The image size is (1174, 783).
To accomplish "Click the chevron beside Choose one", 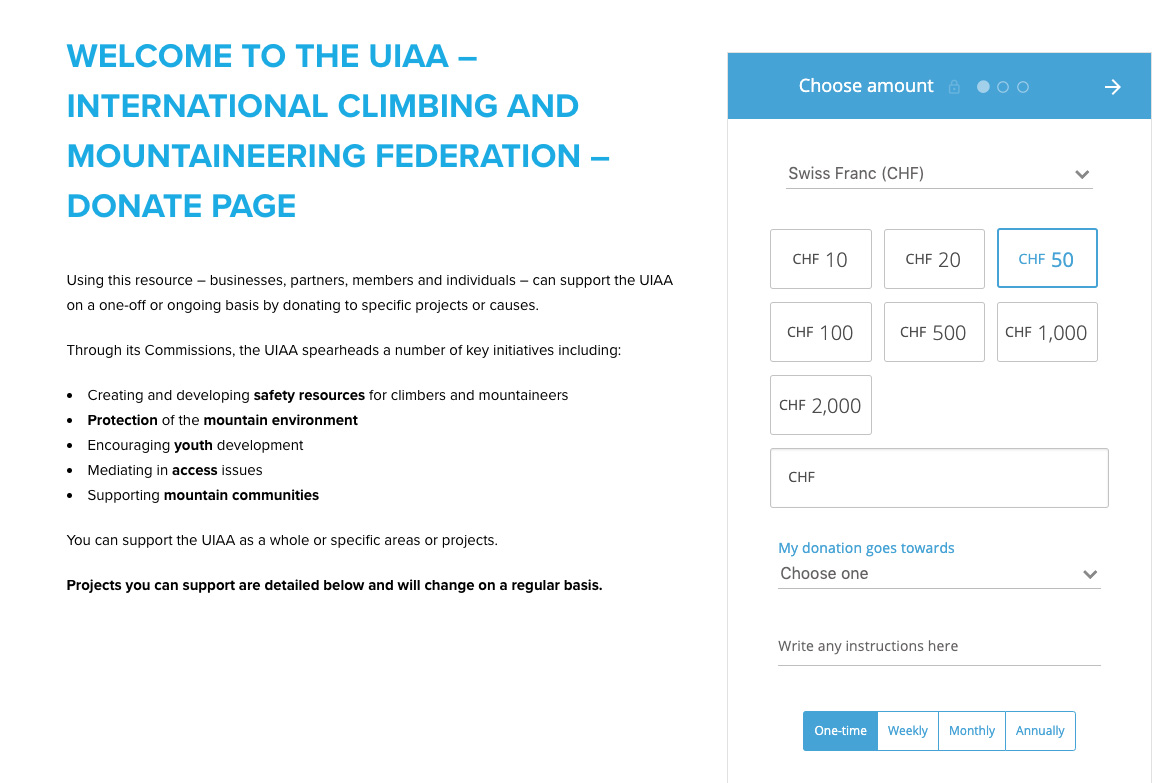I will [1090, 574].
